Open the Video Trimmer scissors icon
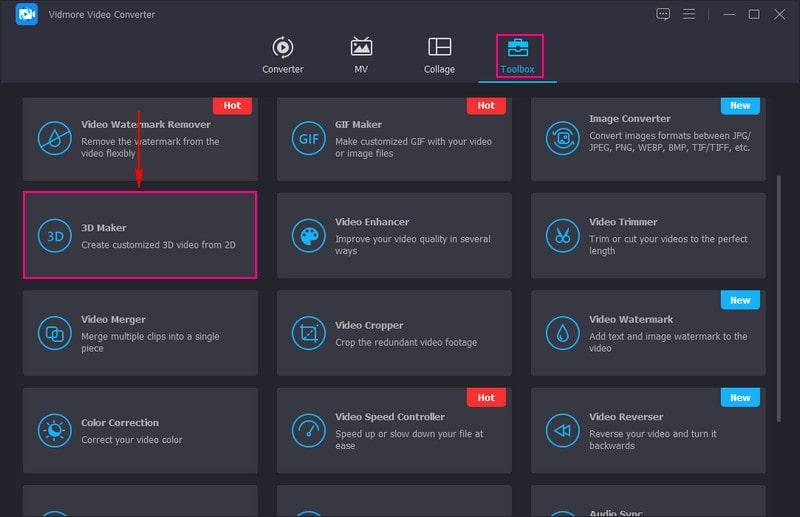 tap(562, 236)
